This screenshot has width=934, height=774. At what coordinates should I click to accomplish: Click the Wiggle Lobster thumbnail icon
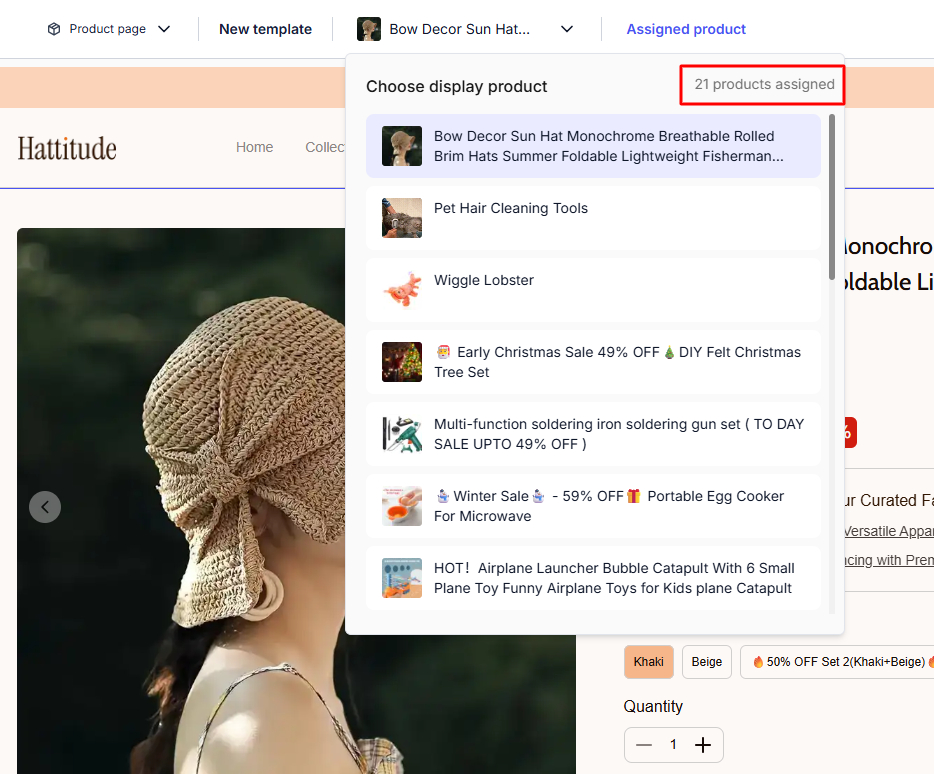402,290
